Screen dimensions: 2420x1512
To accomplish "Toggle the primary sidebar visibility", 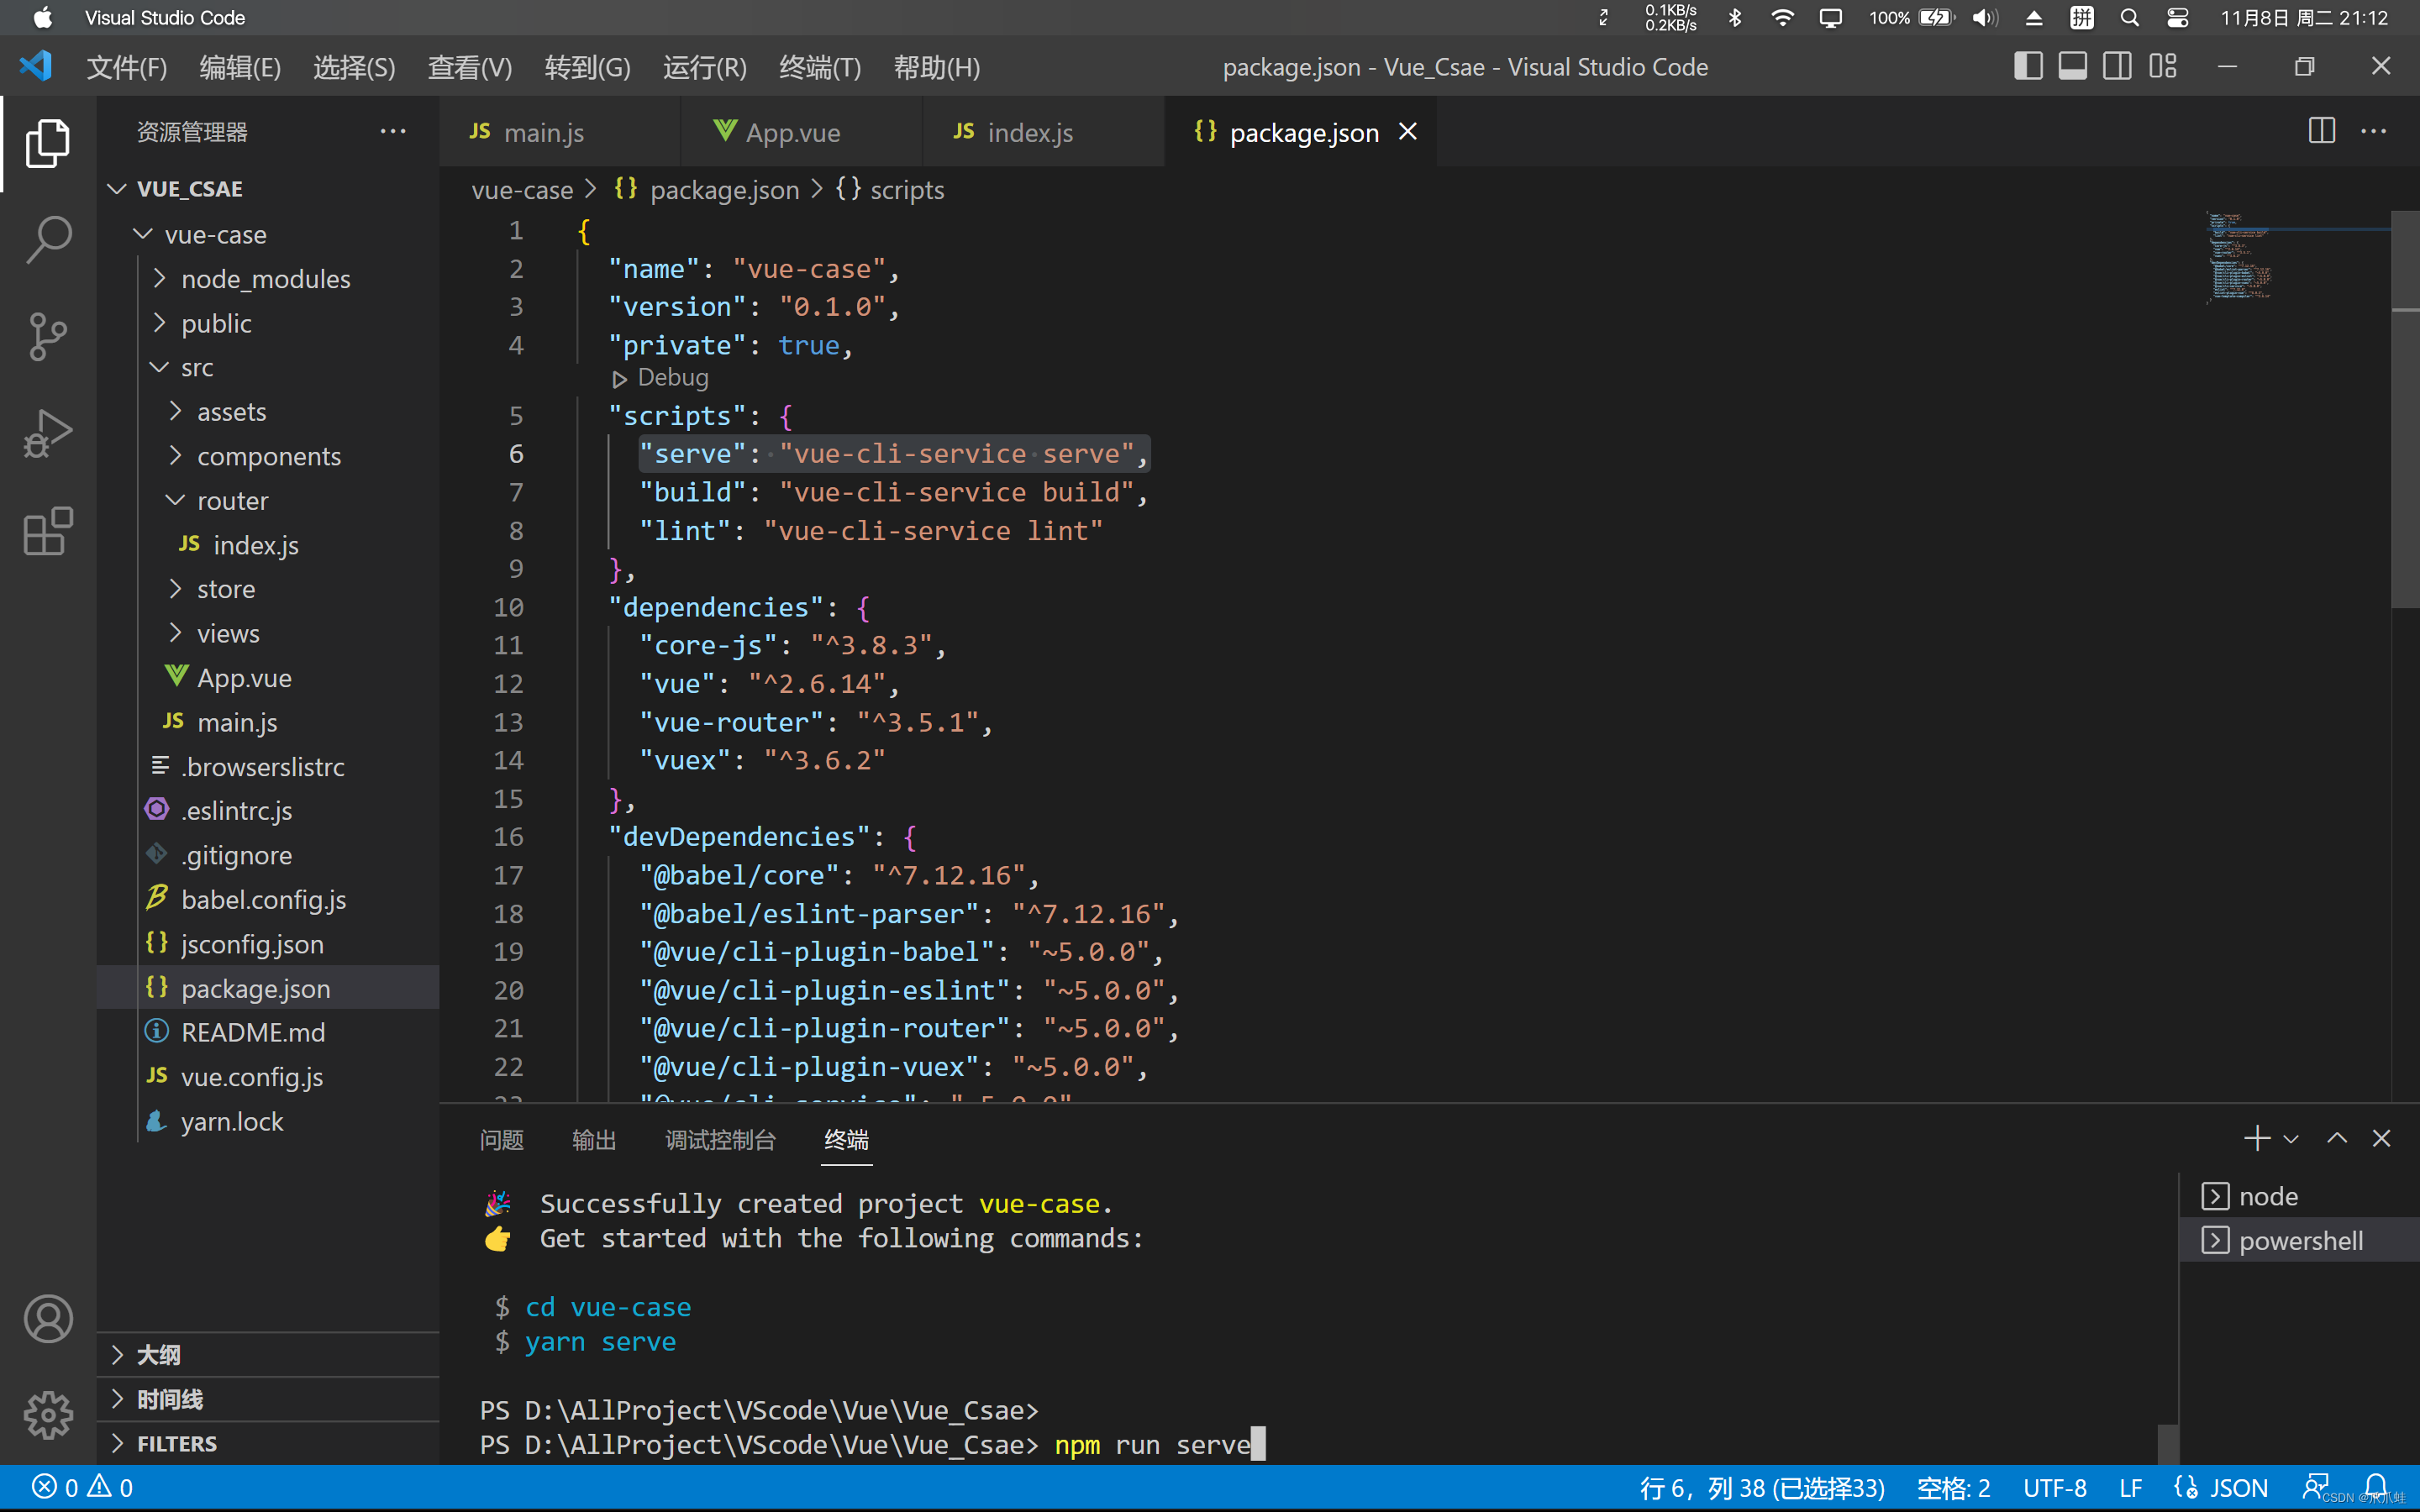I will [2028, 66].
